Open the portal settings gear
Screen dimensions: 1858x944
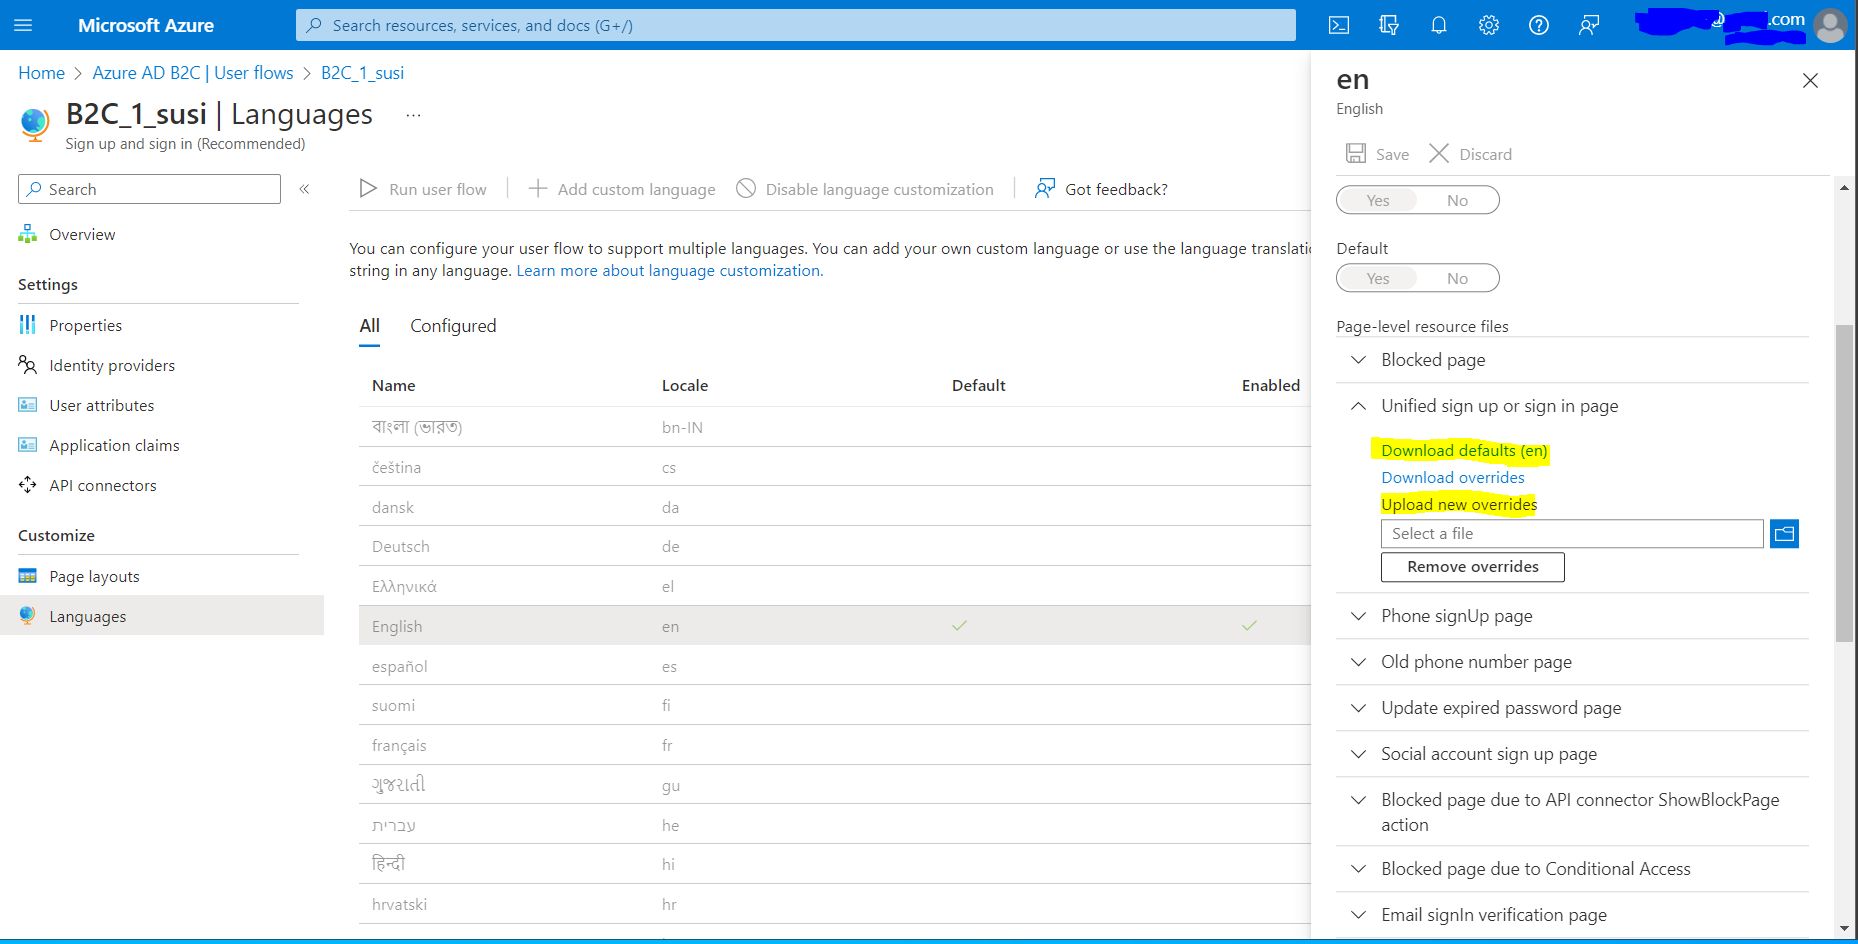1488,25
